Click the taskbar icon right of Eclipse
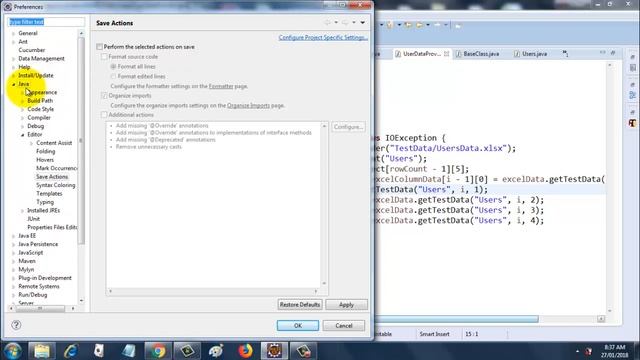 [304, 351]
